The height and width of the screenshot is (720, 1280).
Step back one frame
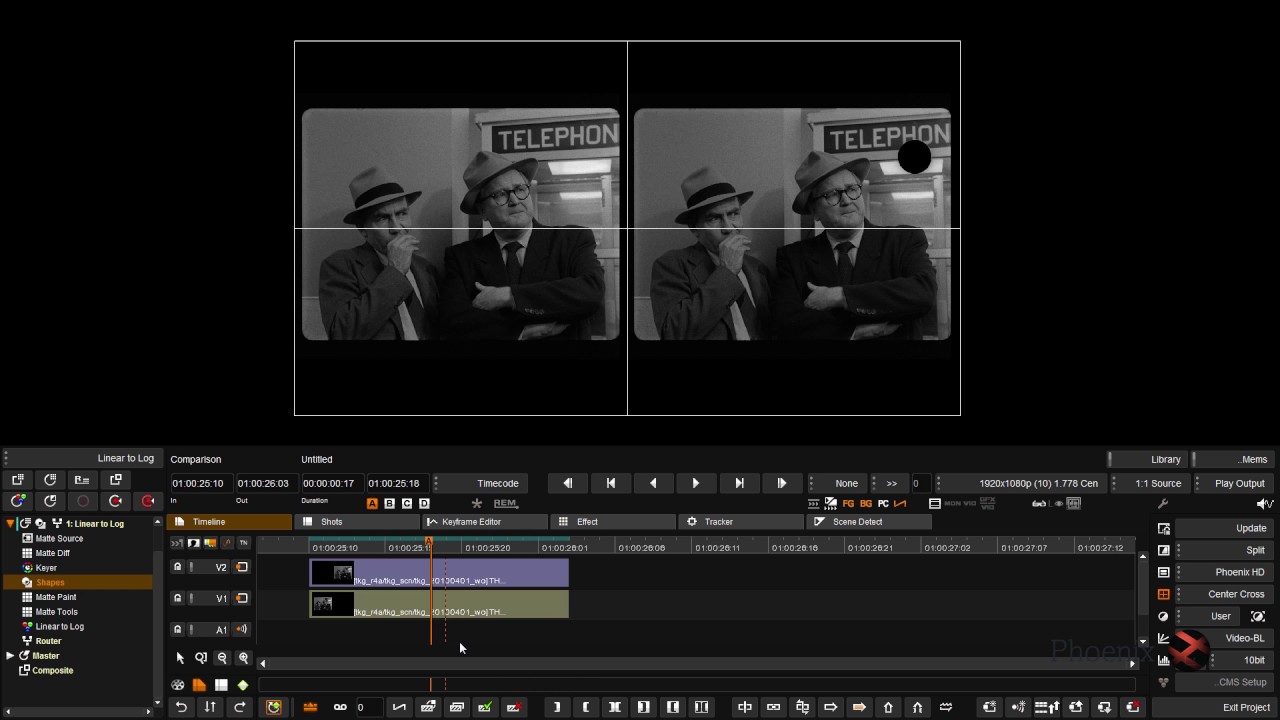pyautogui.click(x=567, y=483)
